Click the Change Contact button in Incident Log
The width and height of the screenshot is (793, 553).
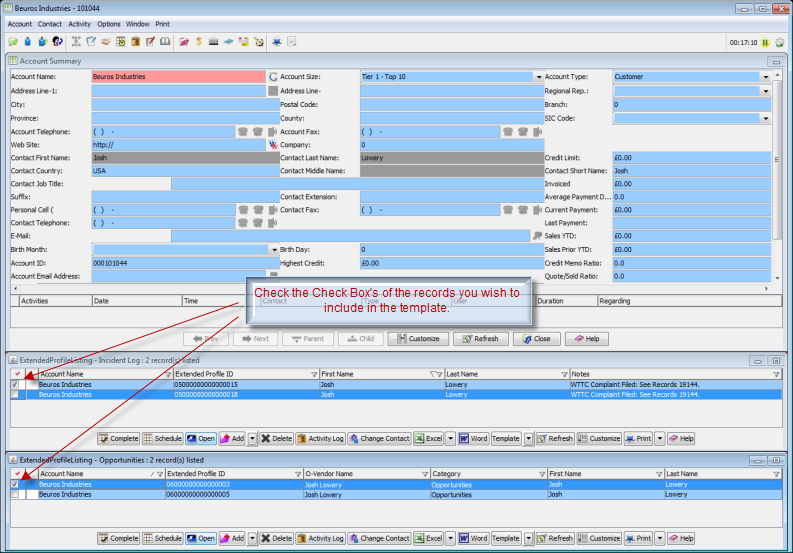pos(379,439)
